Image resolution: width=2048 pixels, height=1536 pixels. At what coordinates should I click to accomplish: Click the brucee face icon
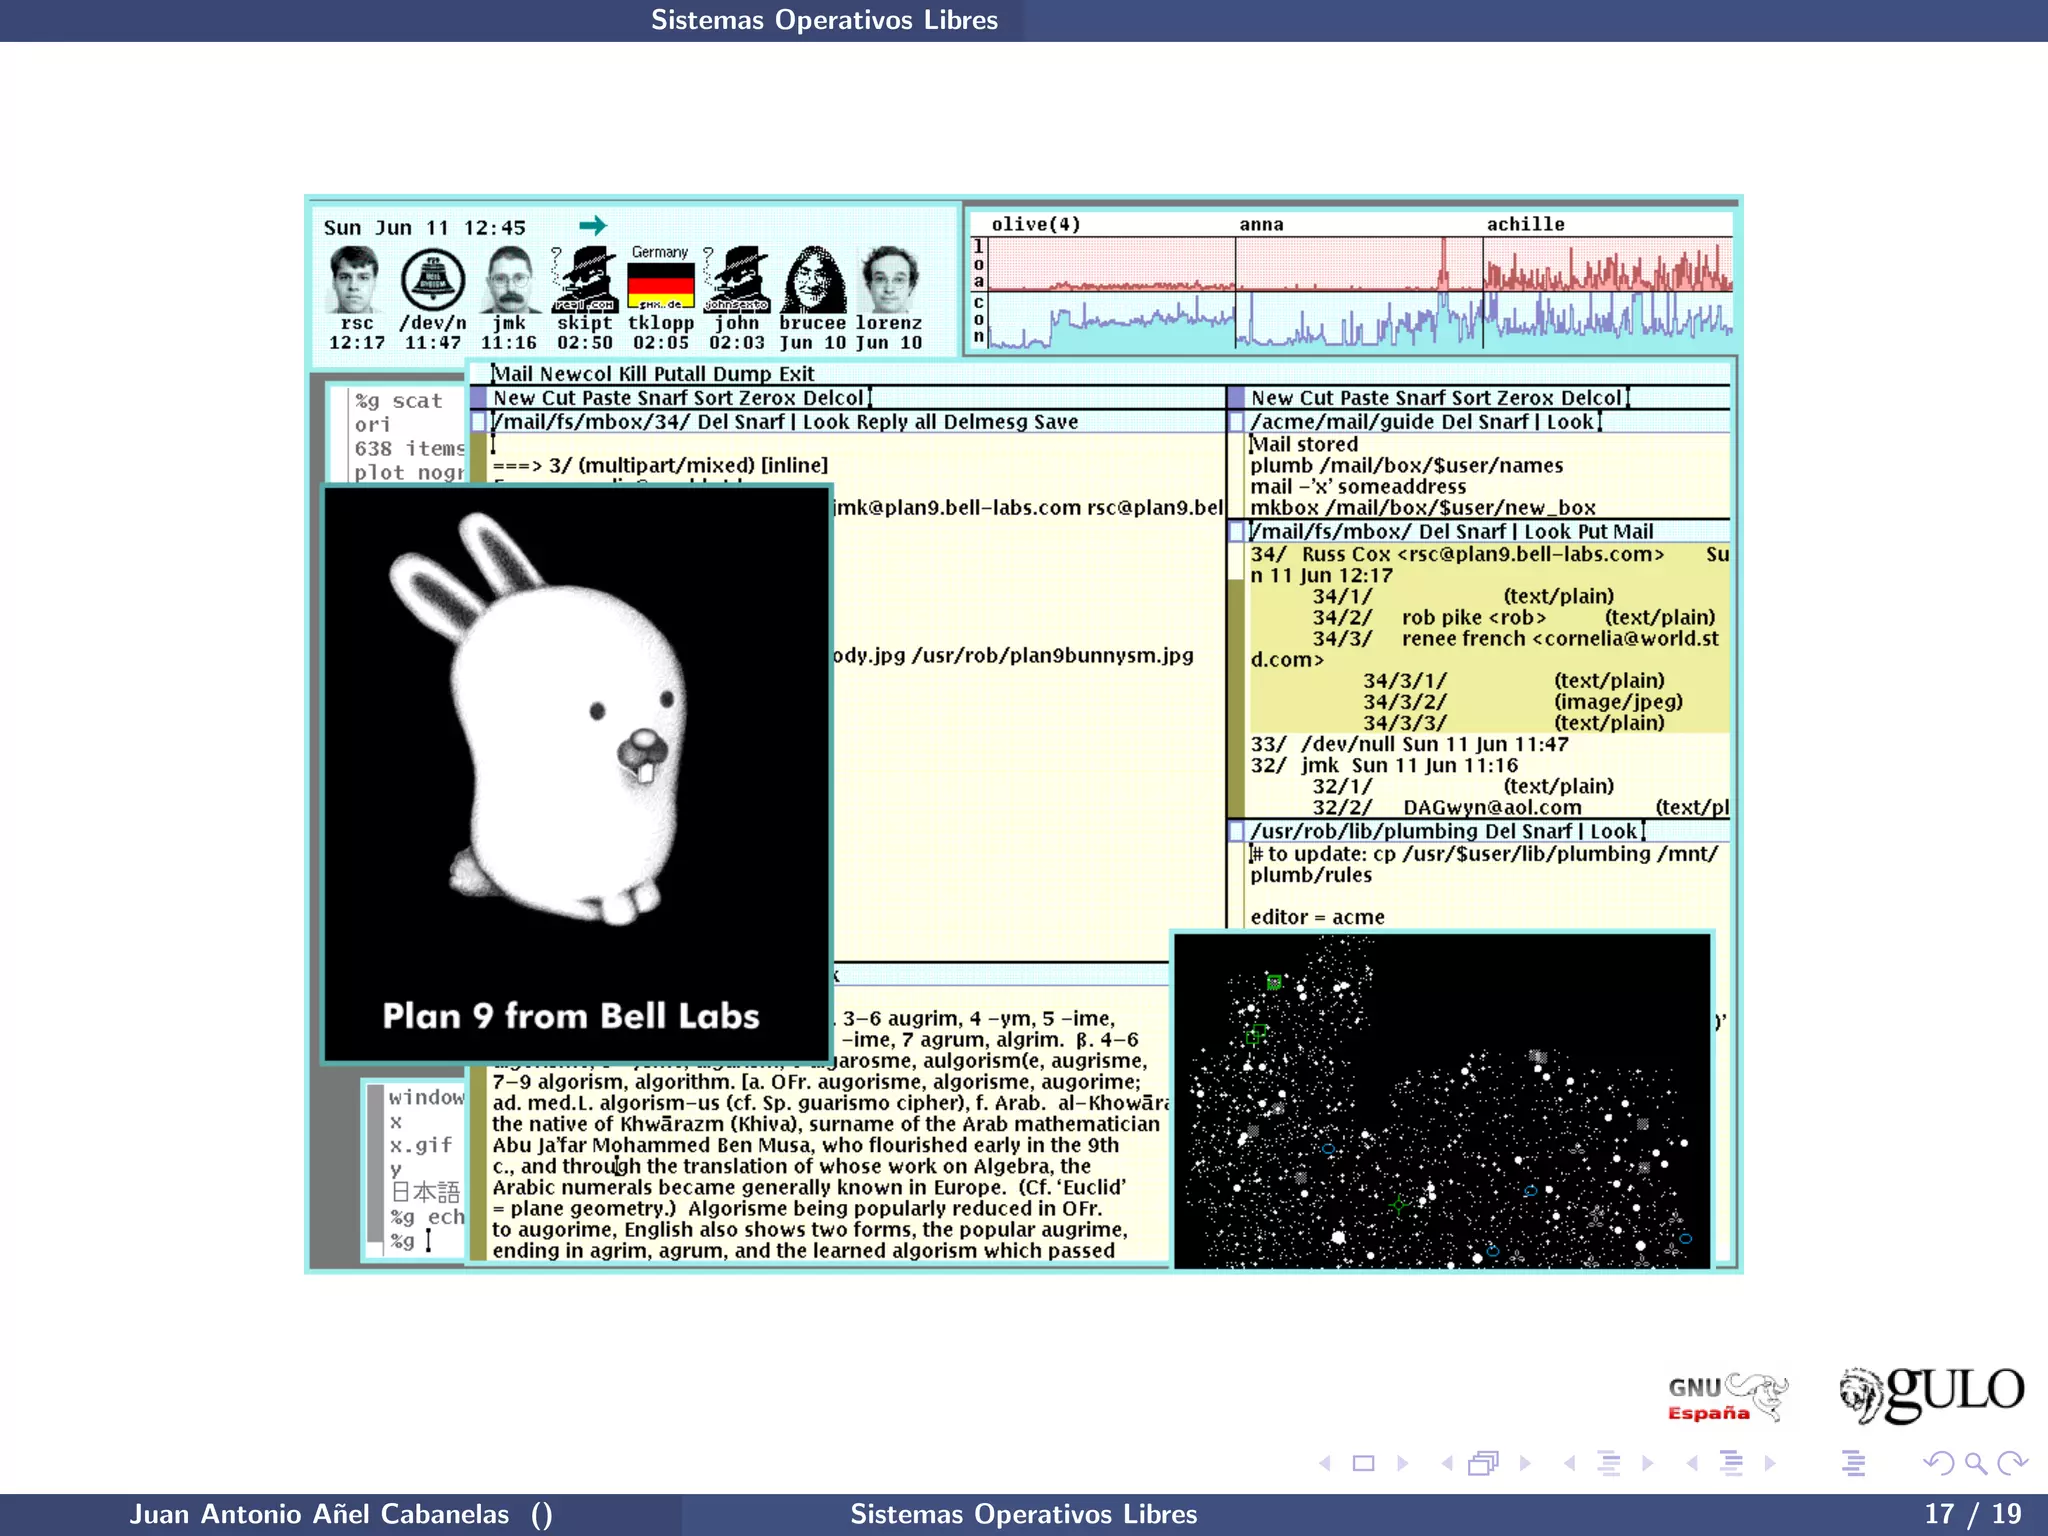[x=814, y=280]
